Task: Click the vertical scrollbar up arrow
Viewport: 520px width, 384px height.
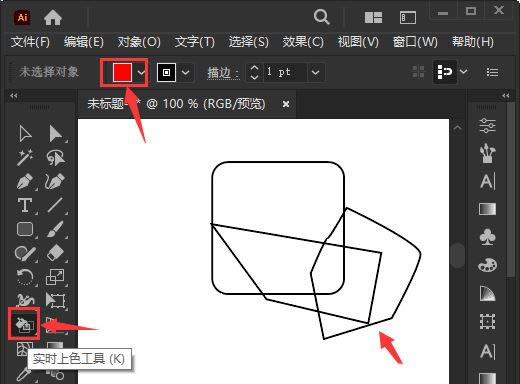Action: [458, 127]
